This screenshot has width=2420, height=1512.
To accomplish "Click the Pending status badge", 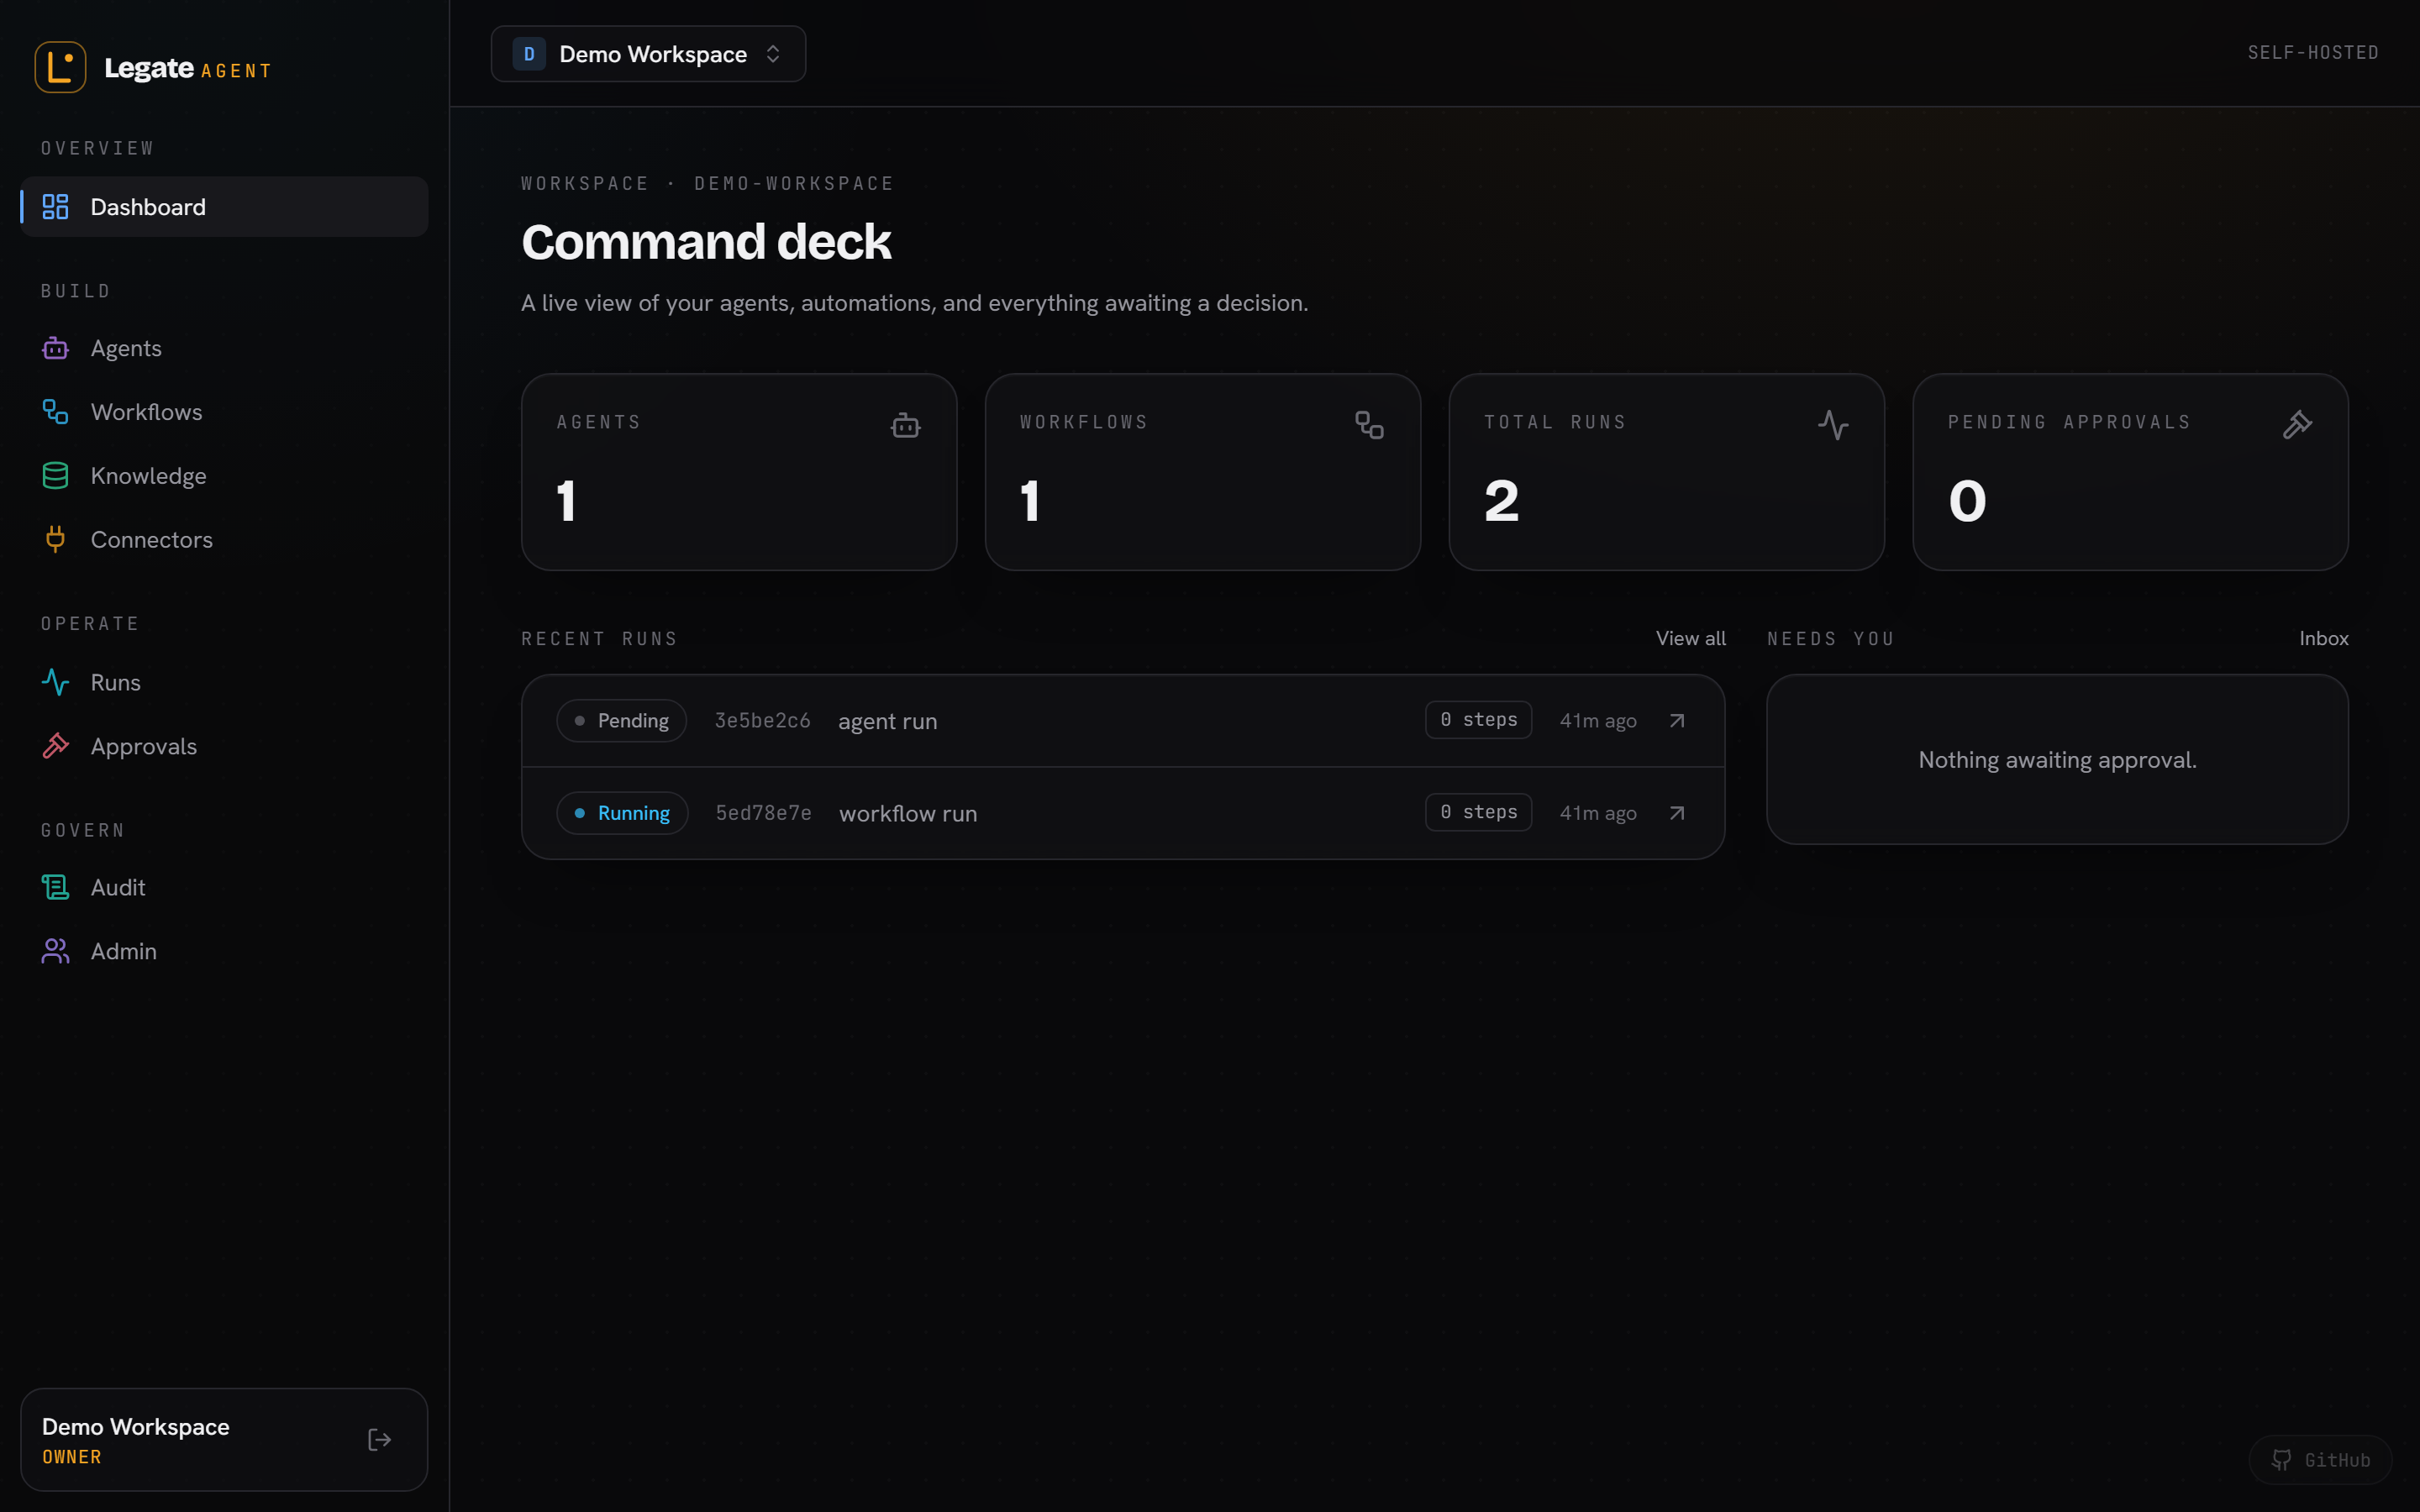I will tap(621, 721).
